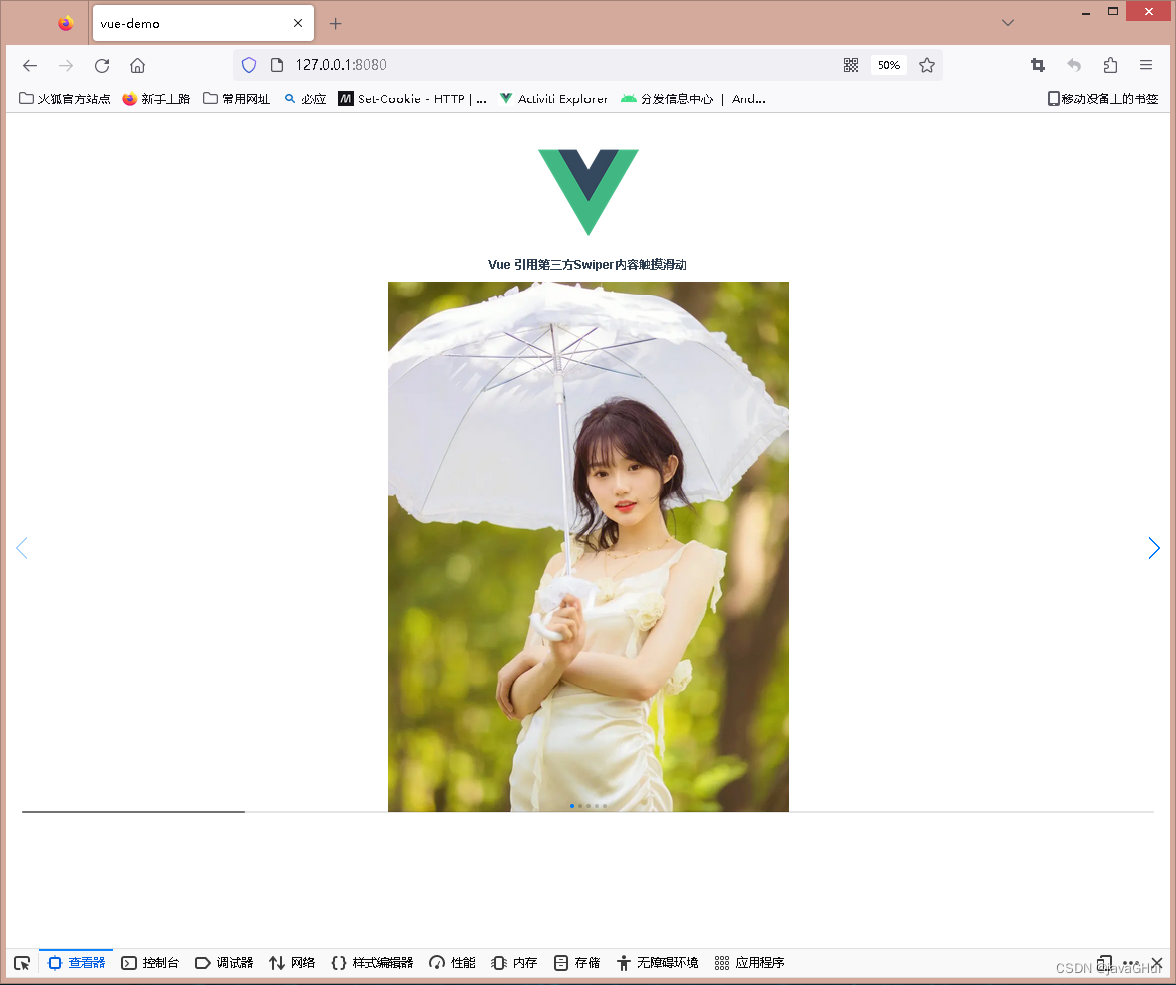Advance the Swiper with the right arrow

click(1154, 548)
